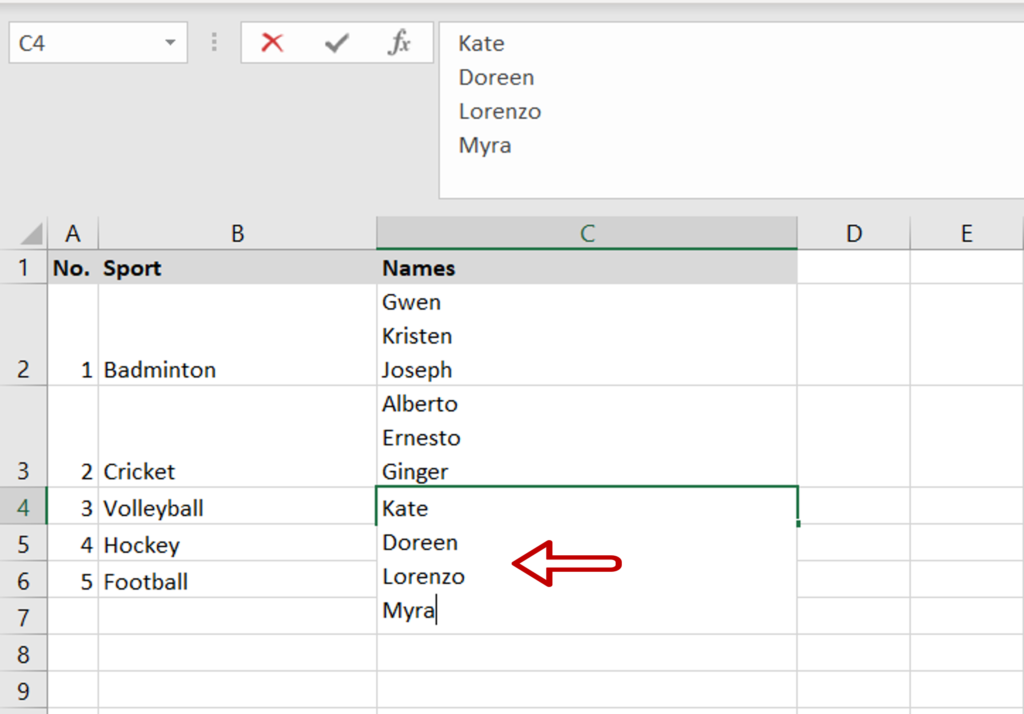Click the vertical dots separator next to Name Box

pyautogui.click(x=216, y=42)
